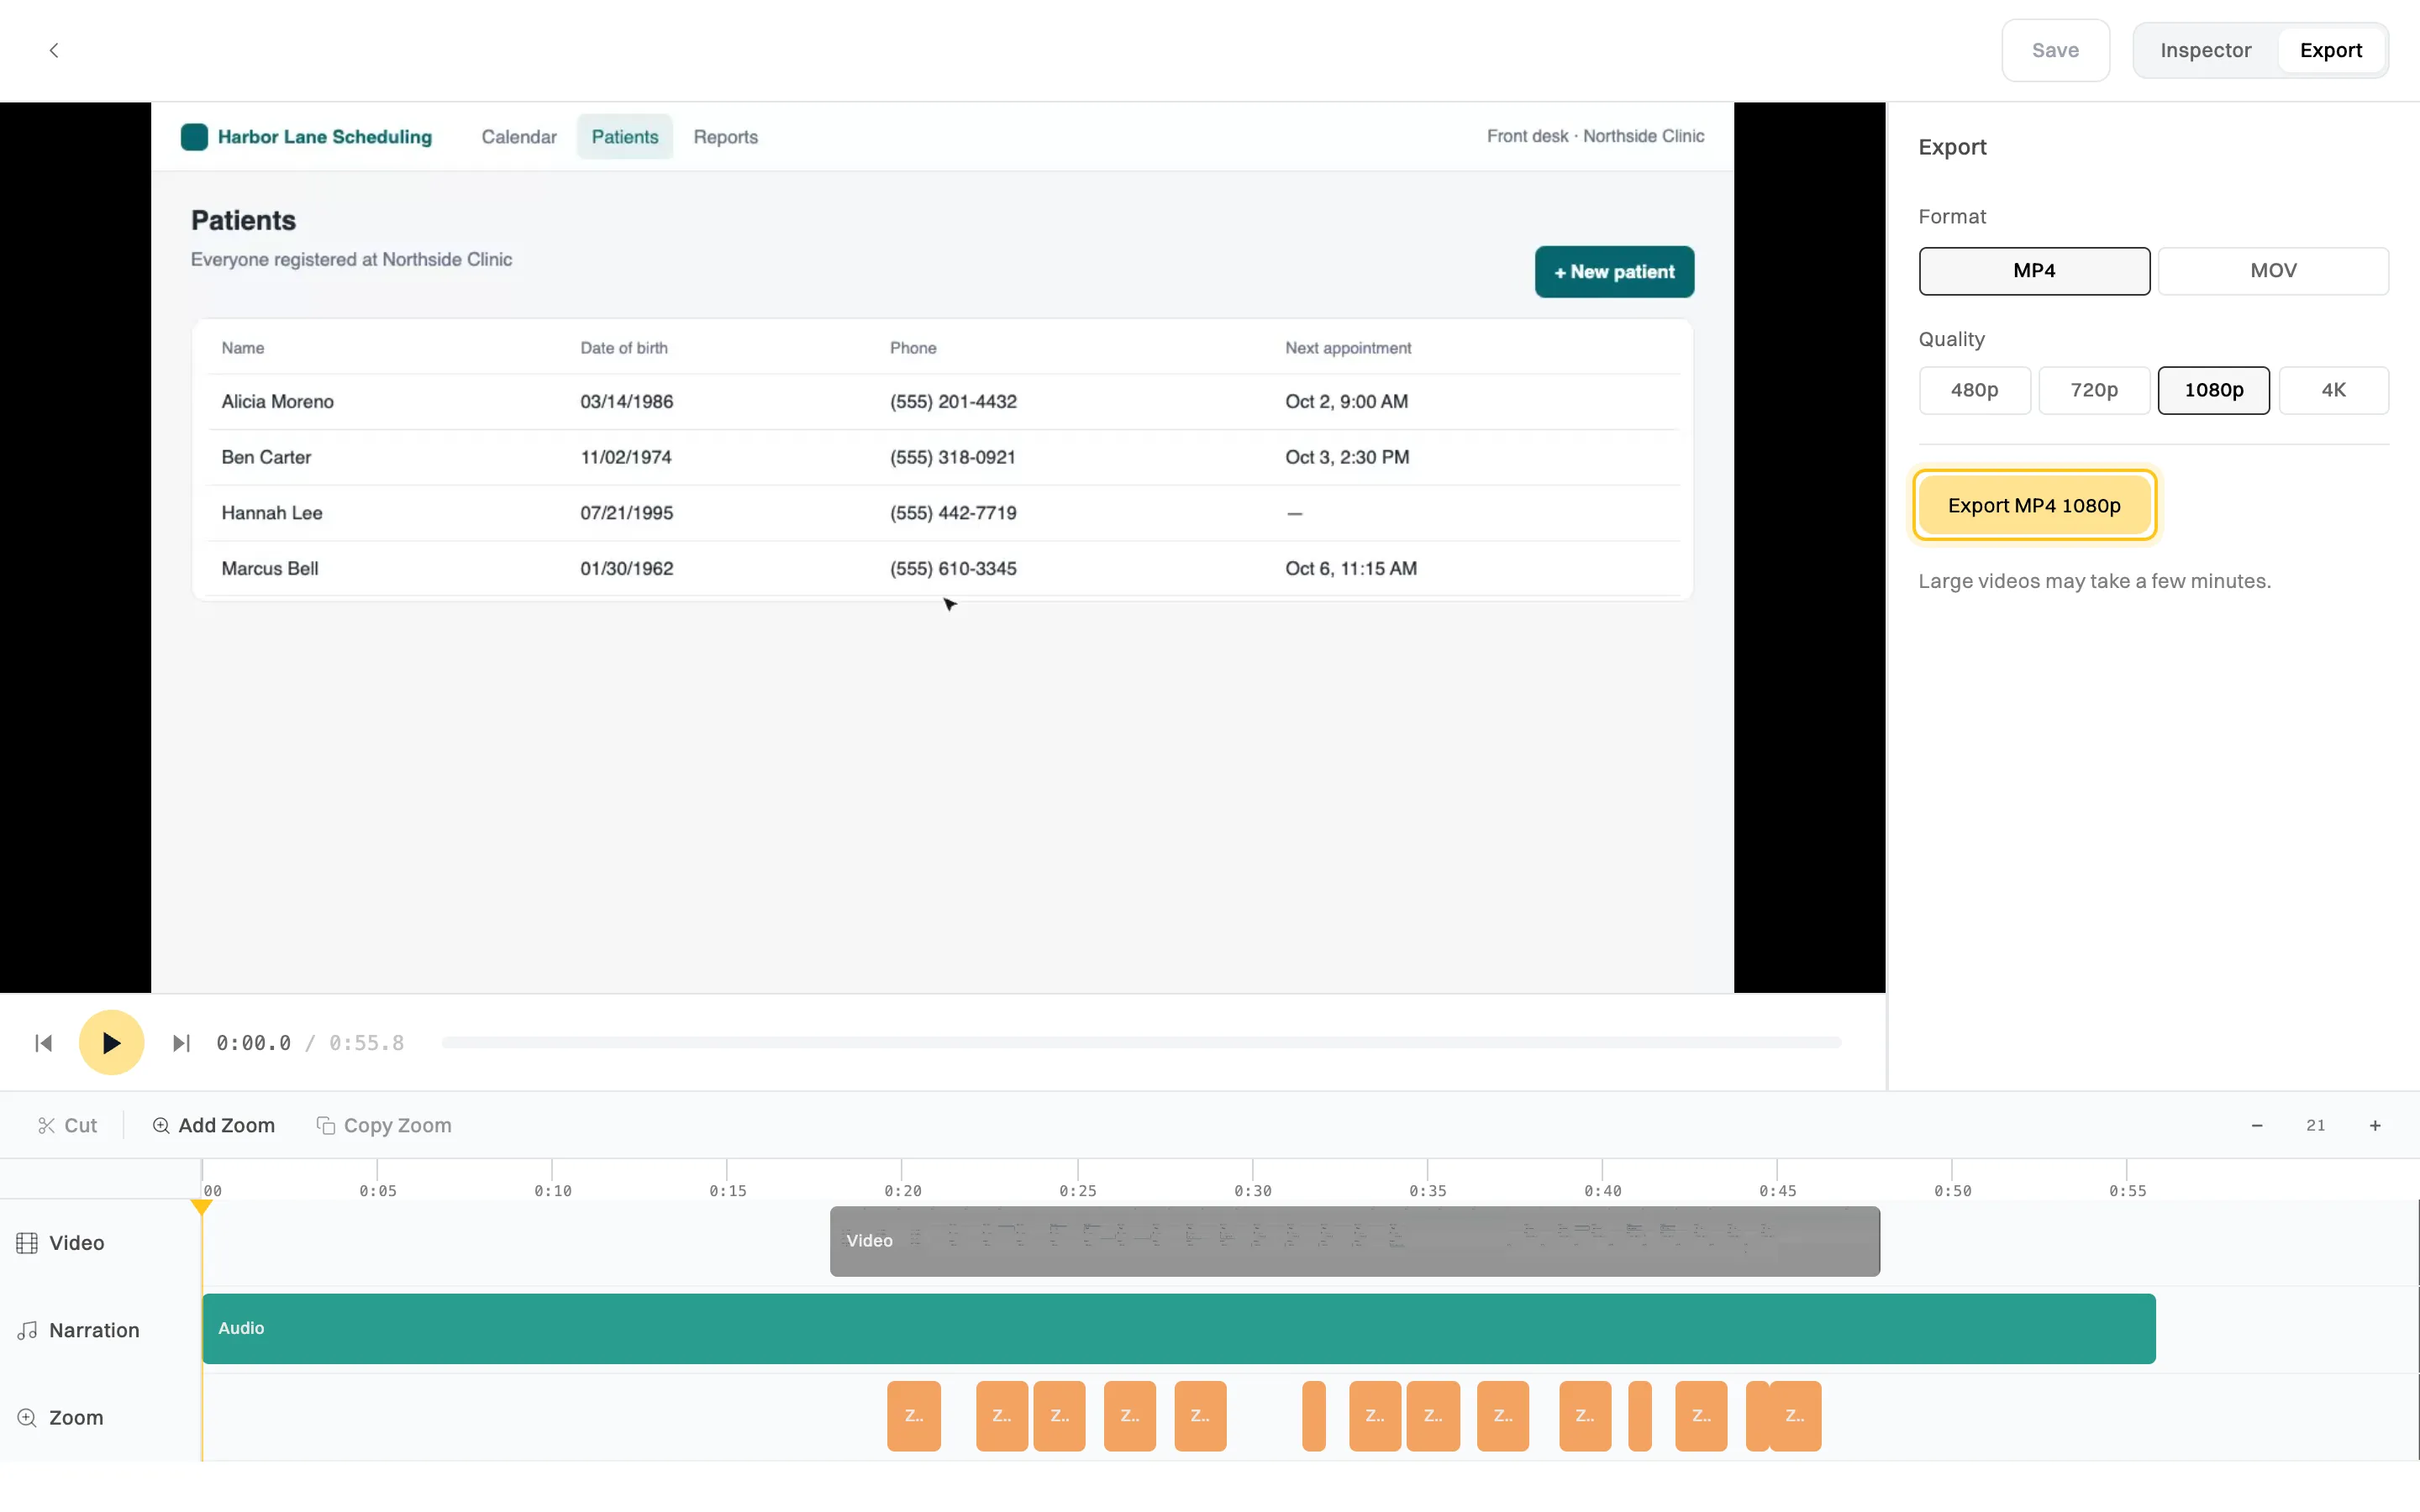The height and width of the screenshot is (1512, 2420).
Task: Increase timeline zoom with plus button
Action: pyautogui.click(x=2375, y=1125)
